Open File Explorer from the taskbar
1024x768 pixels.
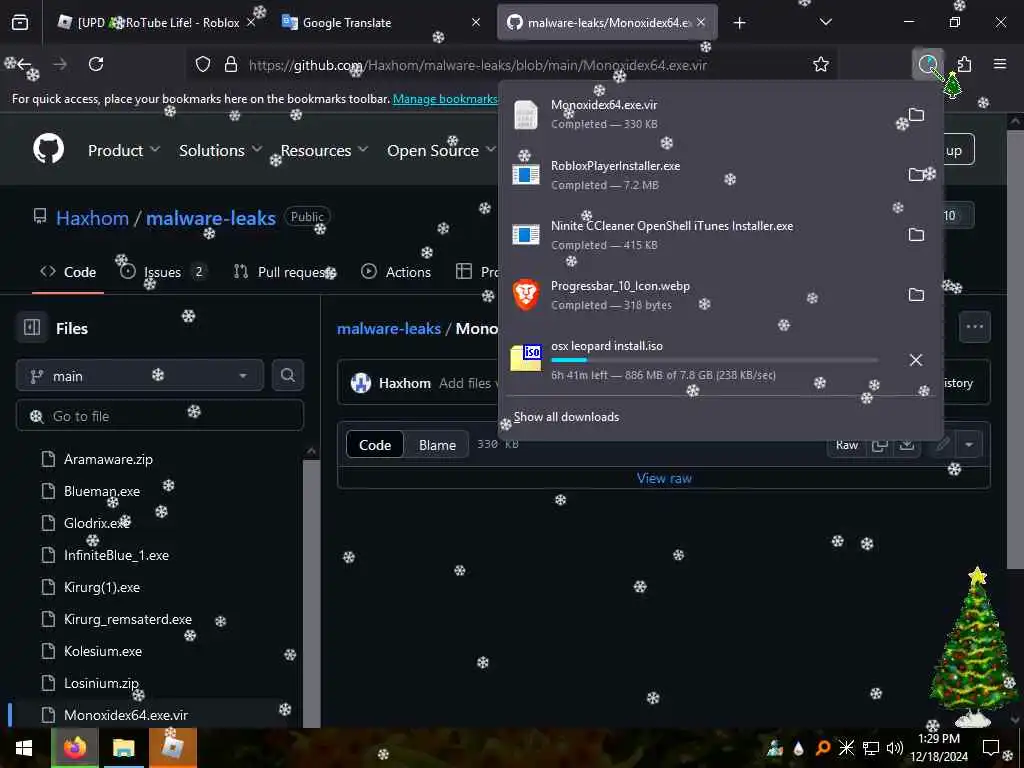point(123,748)
